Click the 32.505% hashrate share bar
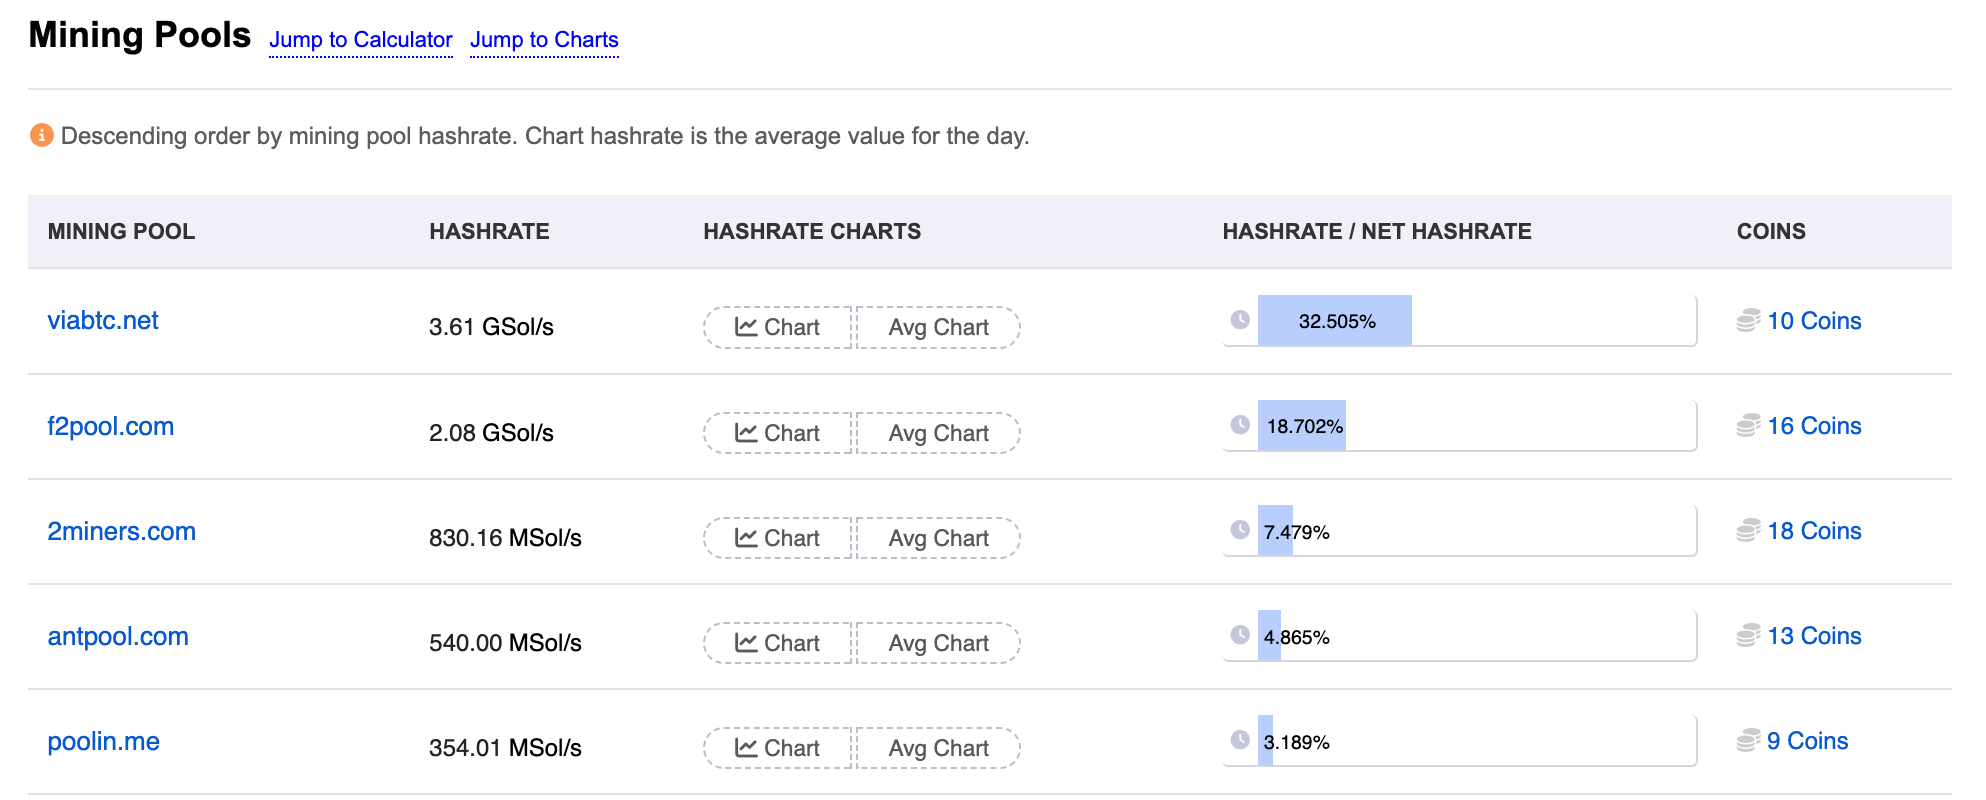Screen dimensions: 1986x800 pos(1335,321)
